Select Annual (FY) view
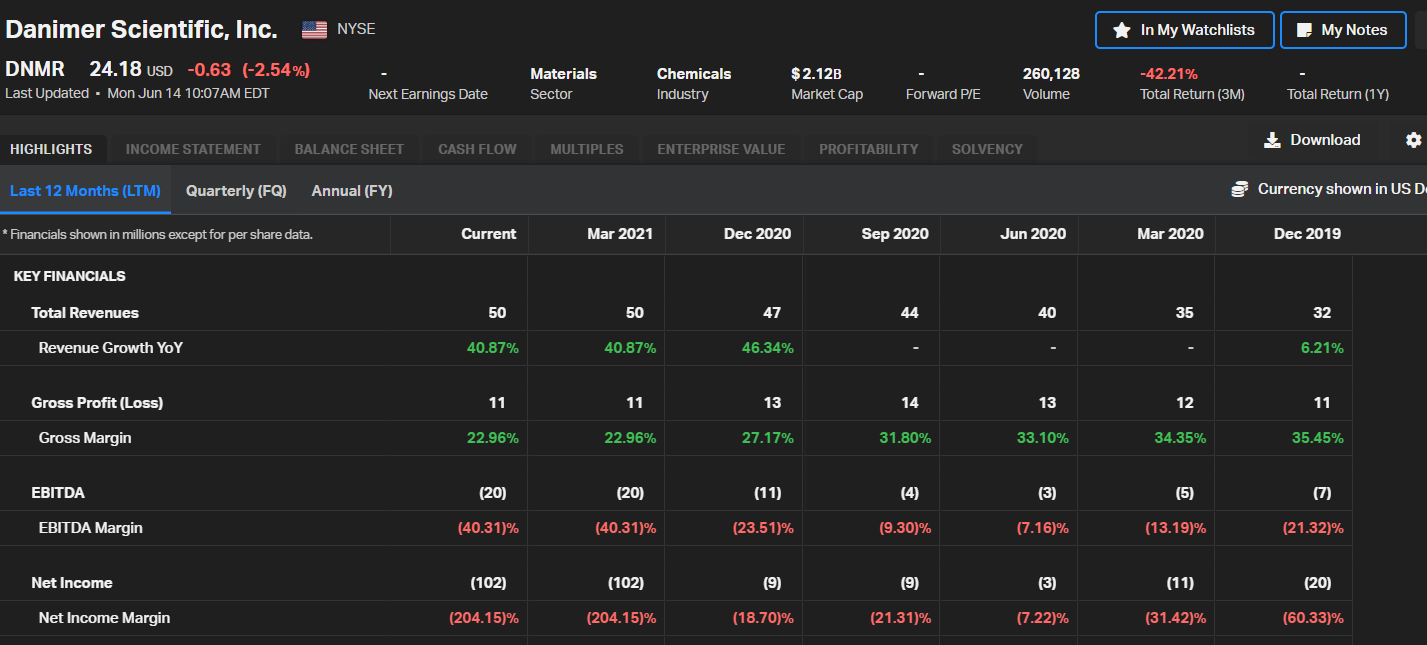Viewport: 1427px width, 645px height. tap(352, 190)
